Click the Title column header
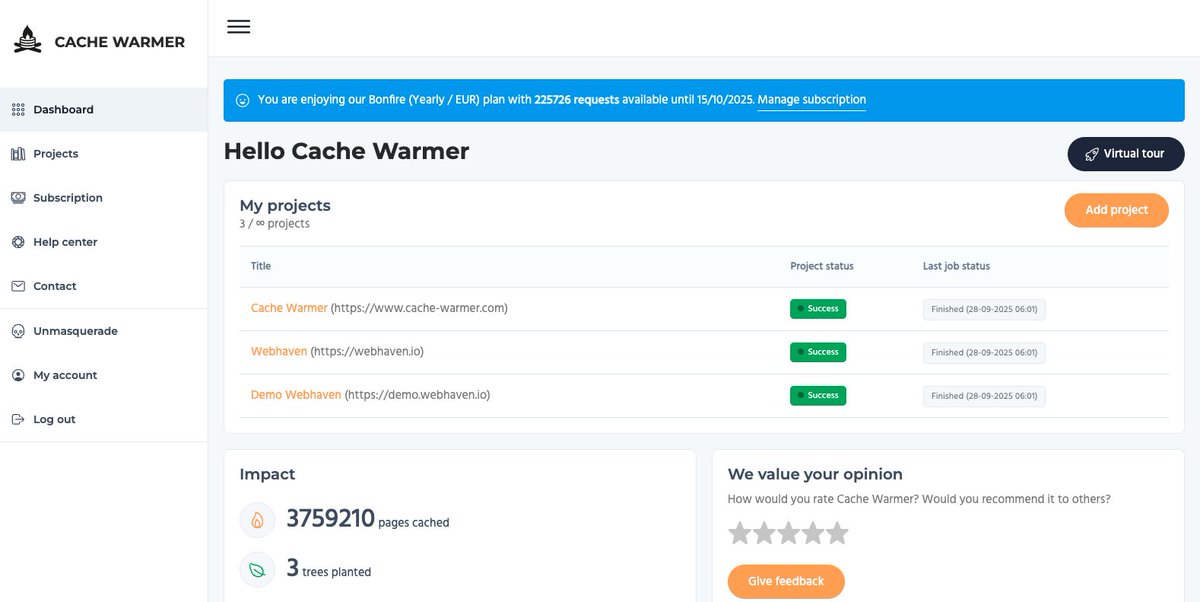Image resolution: width=1200 pixels, height=602 pixels. pos(261,266)
